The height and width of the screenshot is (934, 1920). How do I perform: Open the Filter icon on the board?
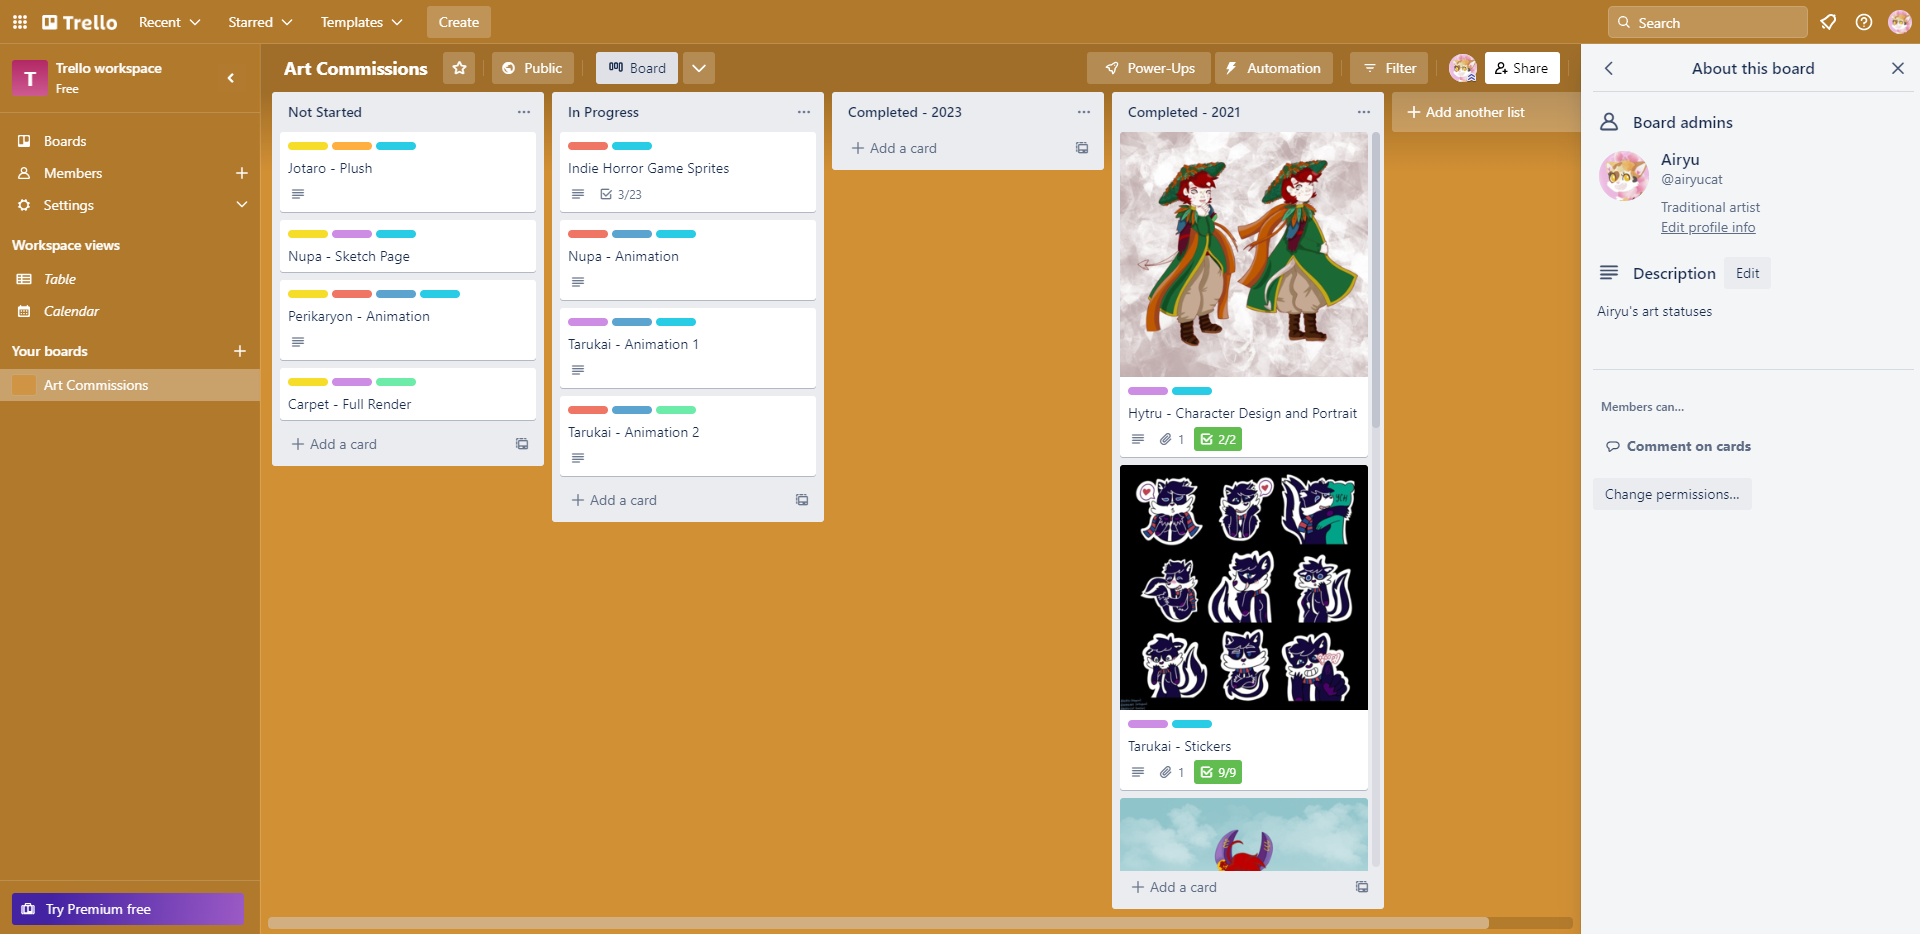point(1371,67)
